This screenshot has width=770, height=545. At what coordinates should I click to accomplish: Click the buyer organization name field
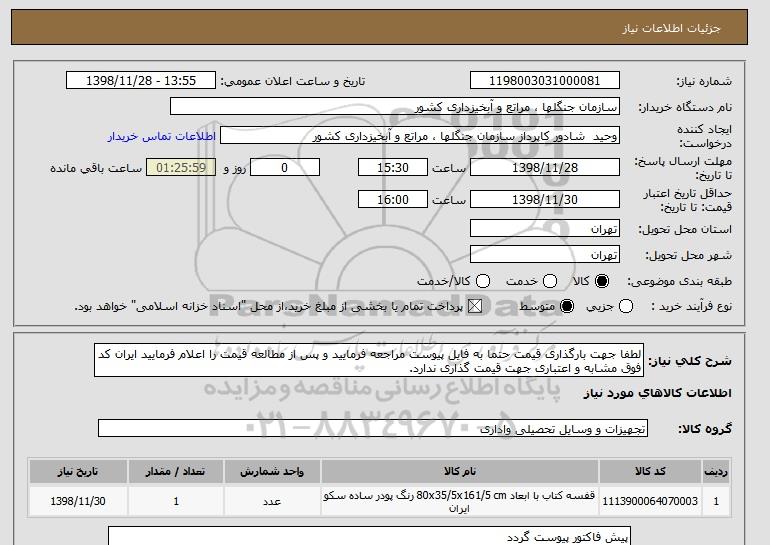[395, 107]
